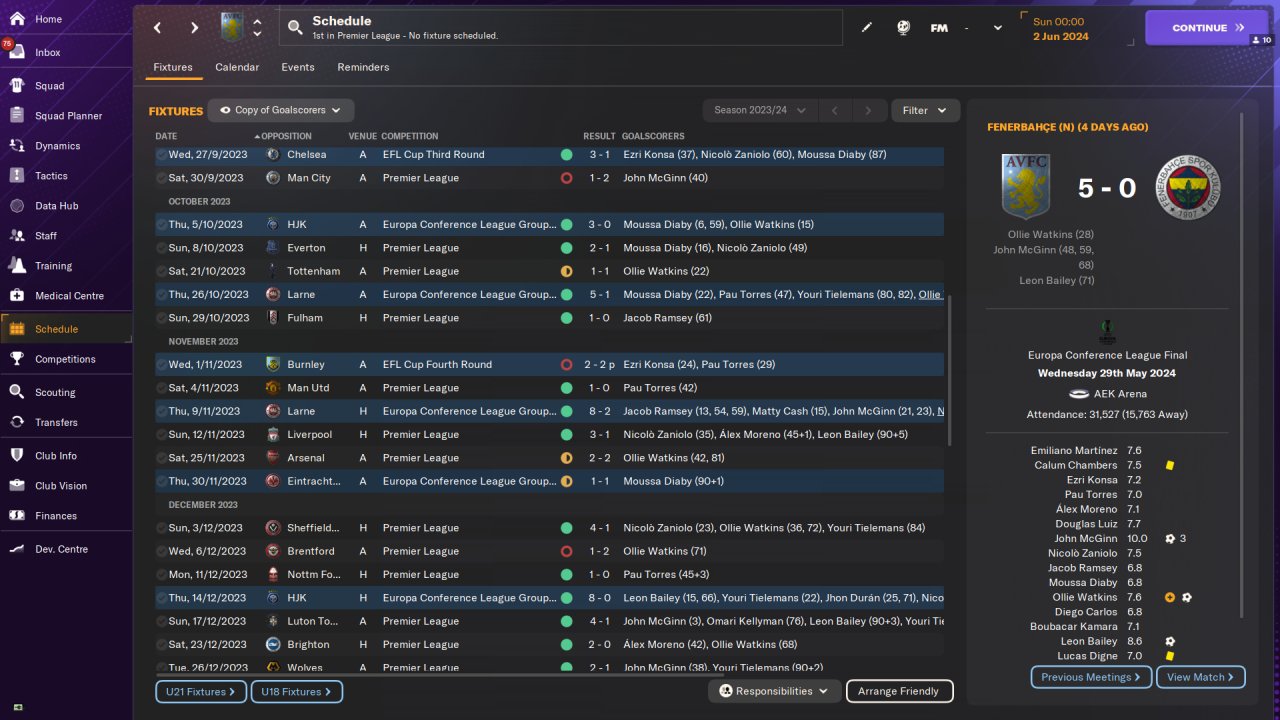Image resolution: width=1280 pixels, height=720 pixels.
Task: Click the back navigation arrow
Action: click(158, 28)
